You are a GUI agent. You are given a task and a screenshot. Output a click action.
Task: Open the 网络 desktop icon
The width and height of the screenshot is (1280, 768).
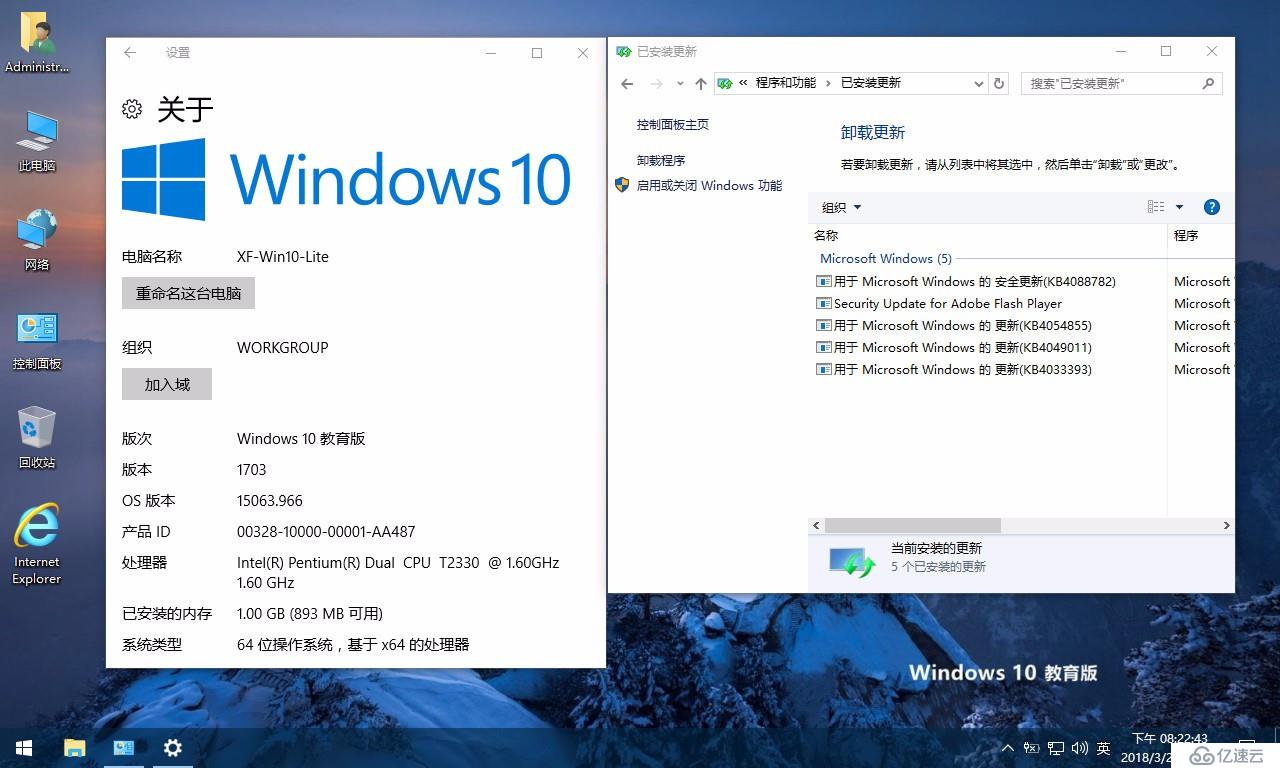pos(37,240)
